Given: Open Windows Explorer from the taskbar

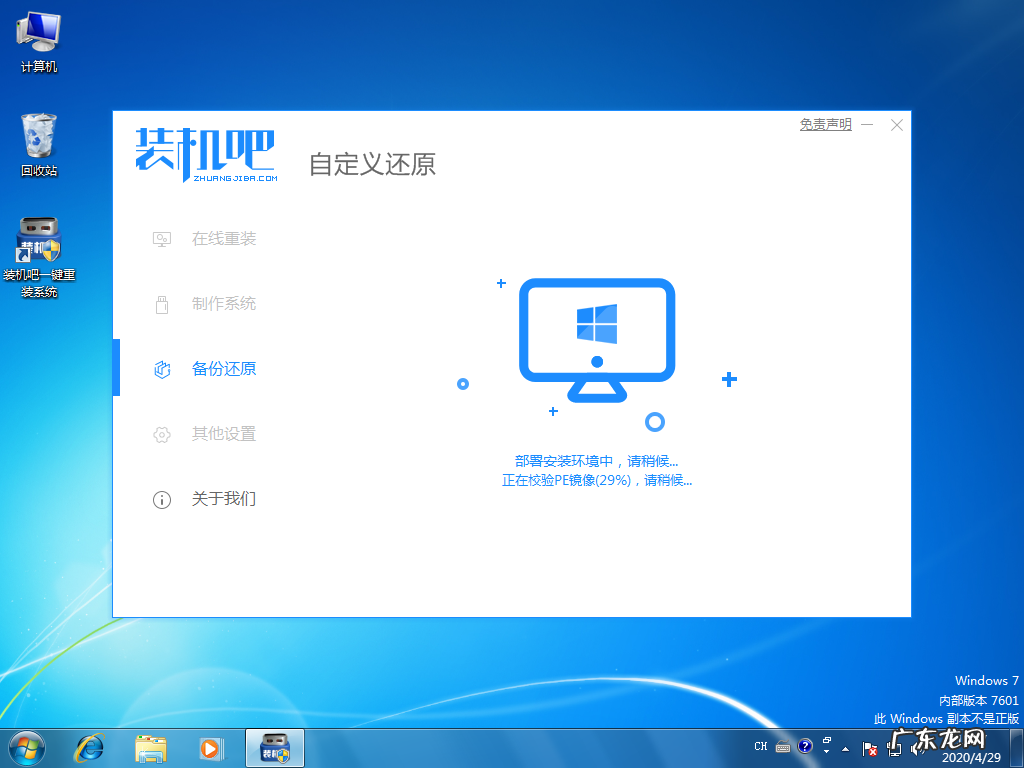Looking at the screenshot, I should point(150,747).
